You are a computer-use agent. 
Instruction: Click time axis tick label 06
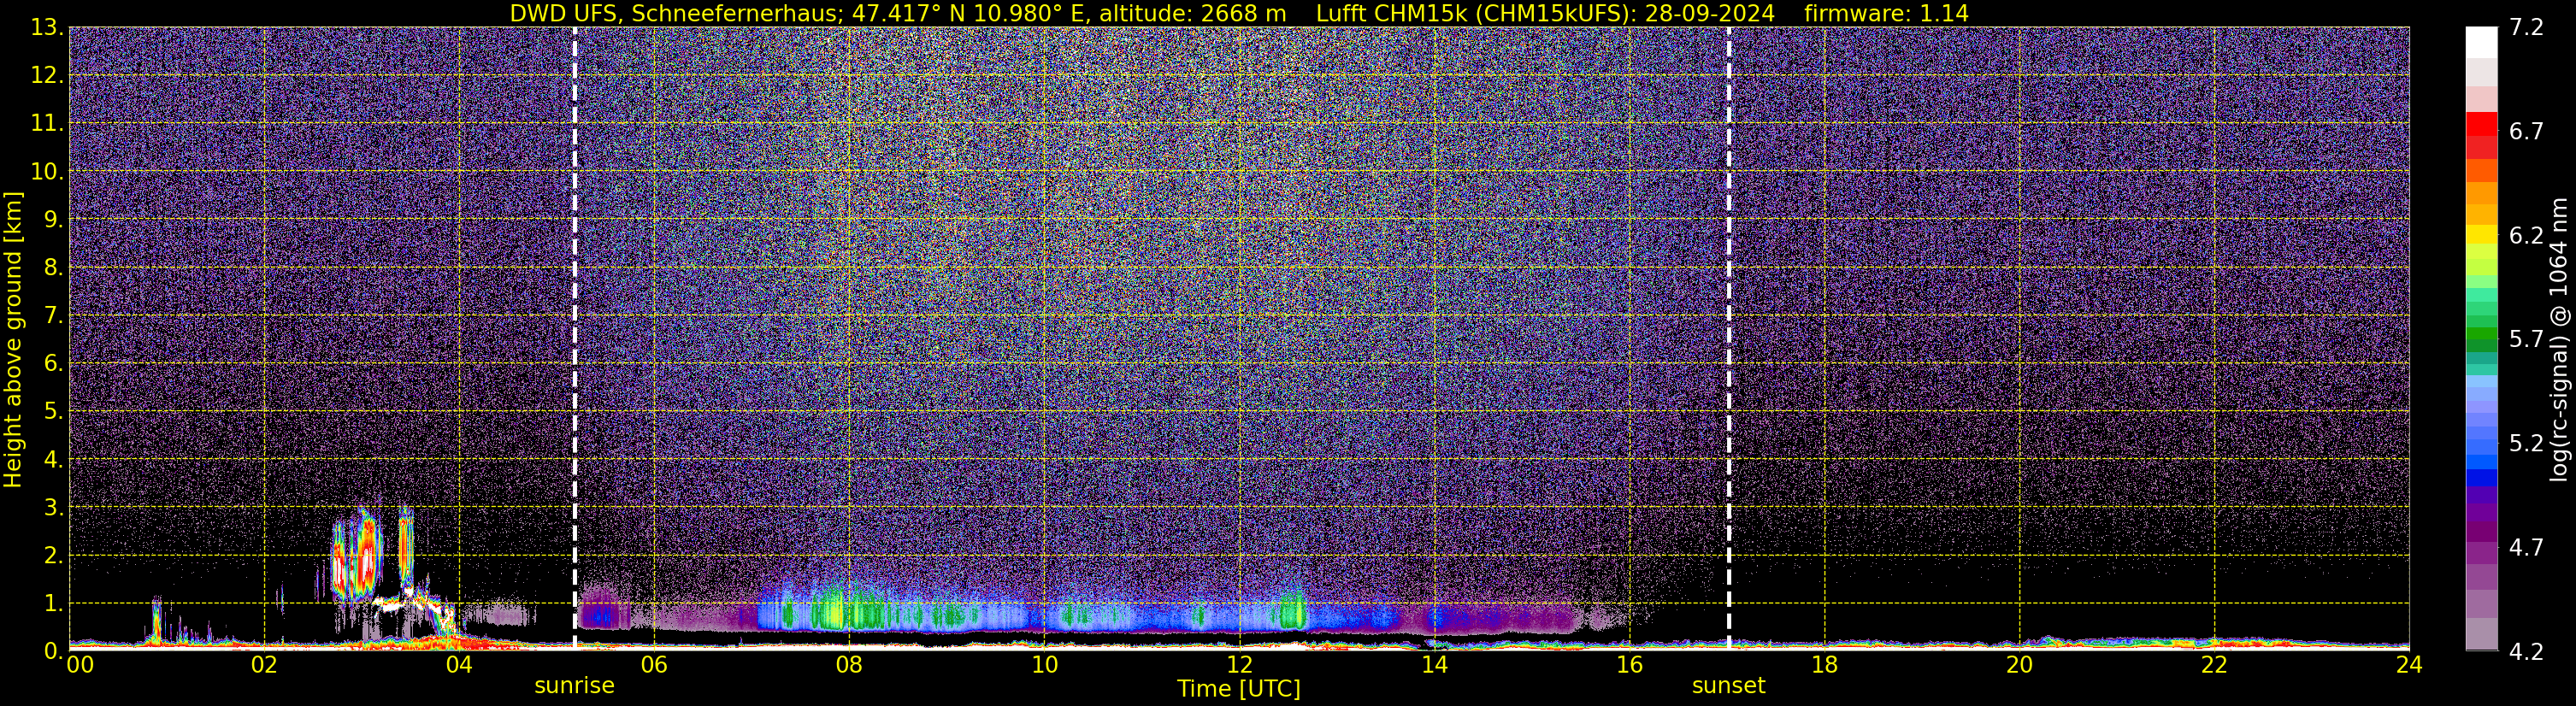pos(654,665)
